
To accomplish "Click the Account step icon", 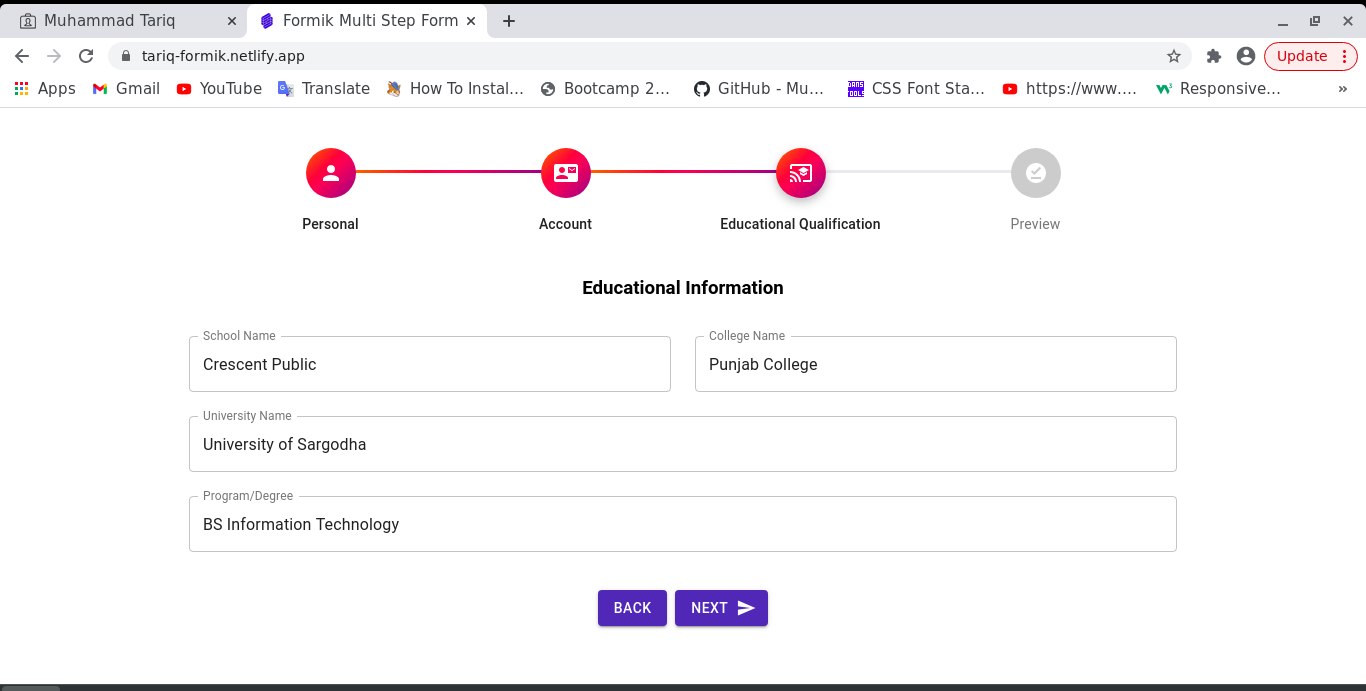I will (566, 173).
